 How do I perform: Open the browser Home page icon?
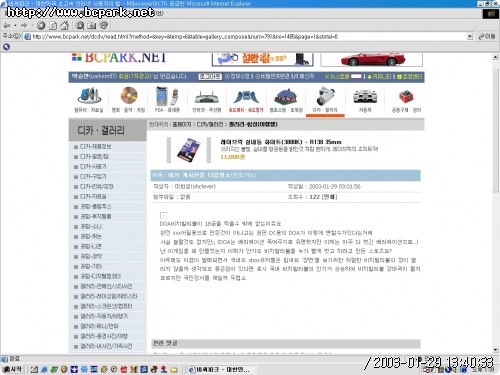point(65,25)
